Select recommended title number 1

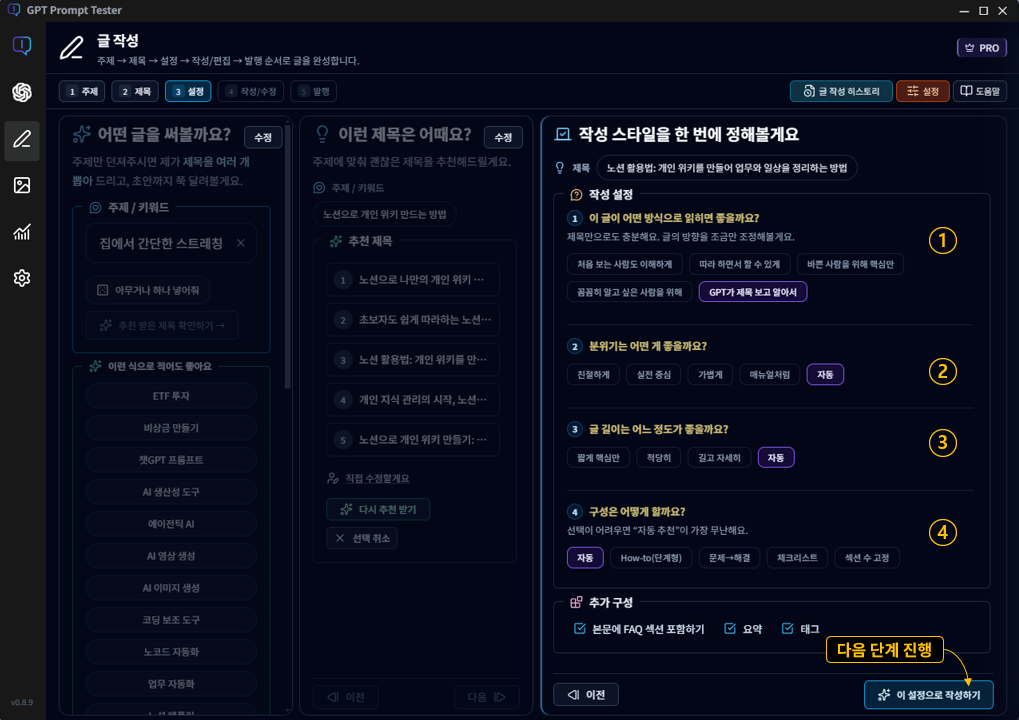[414, 280]
